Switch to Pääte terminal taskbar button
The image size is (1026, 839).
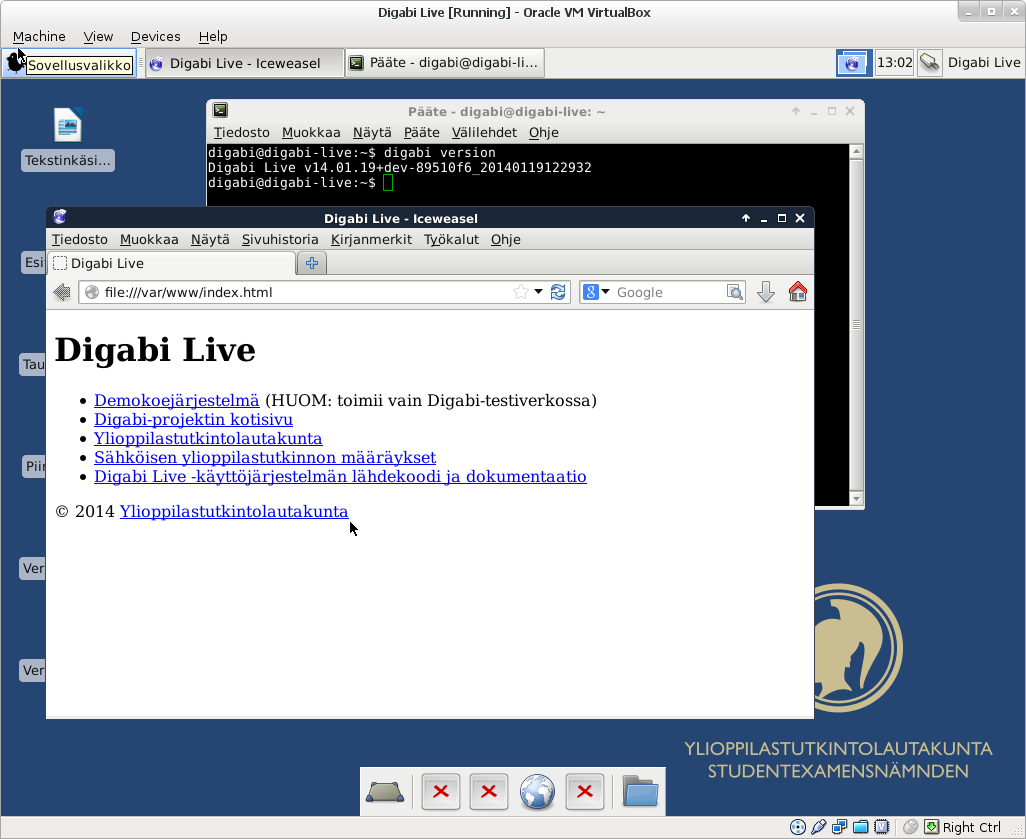click(445, 63)
